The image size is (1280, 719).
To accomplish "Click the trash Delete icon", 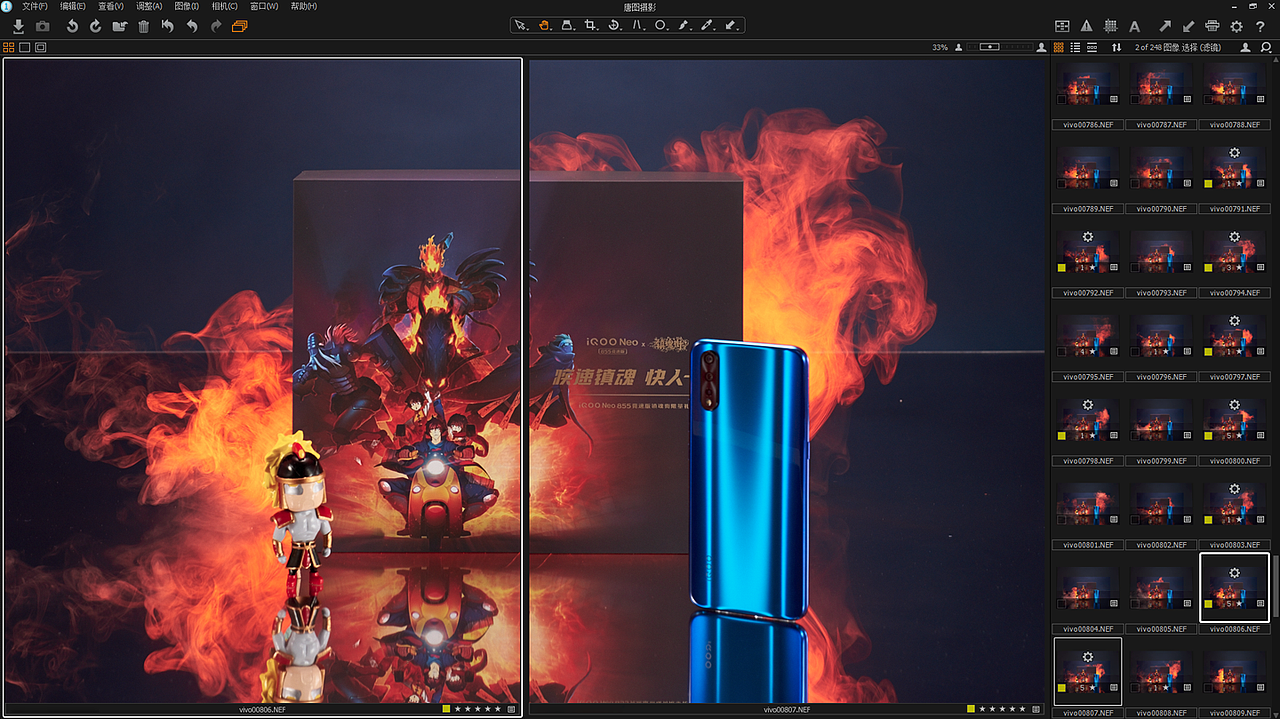I will pos(144,26).
